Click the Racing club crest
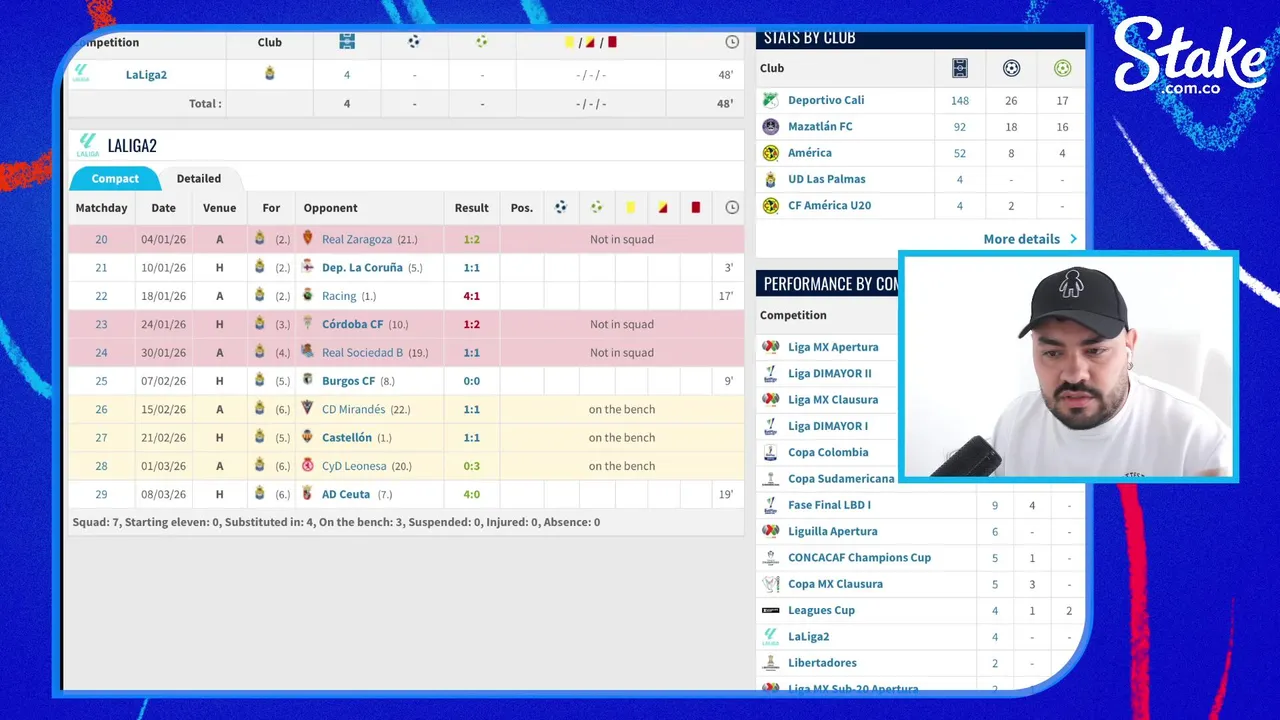 click(x=308, y=296)
